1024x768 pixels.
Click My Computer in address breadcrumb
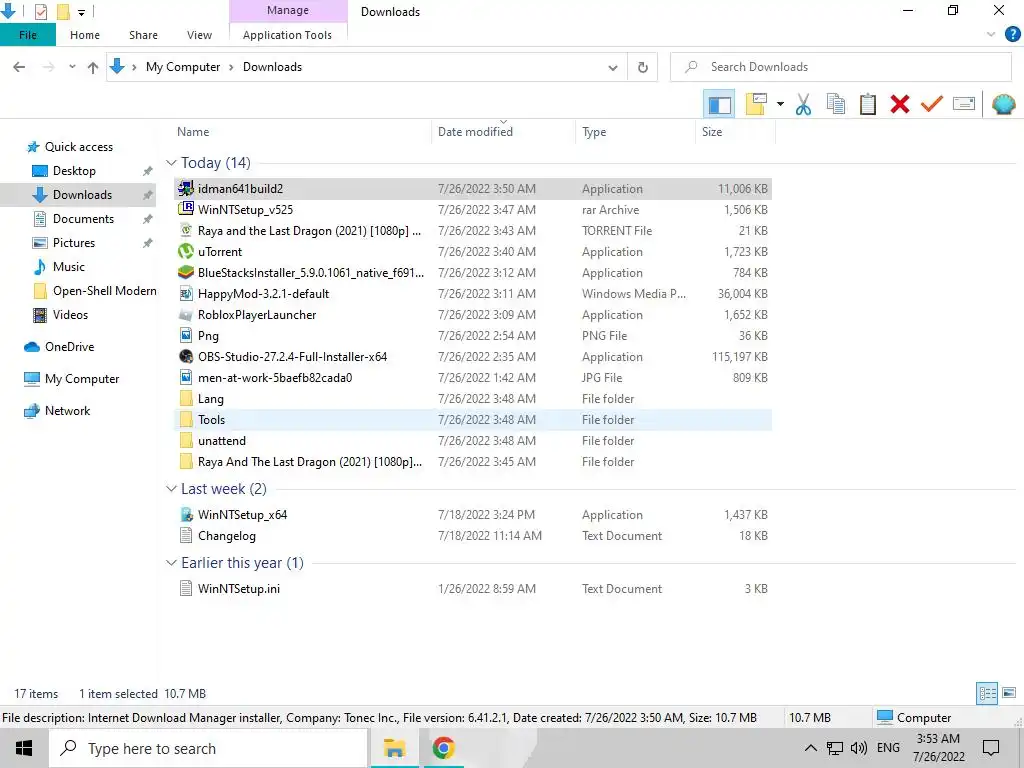tap(183, 67)
